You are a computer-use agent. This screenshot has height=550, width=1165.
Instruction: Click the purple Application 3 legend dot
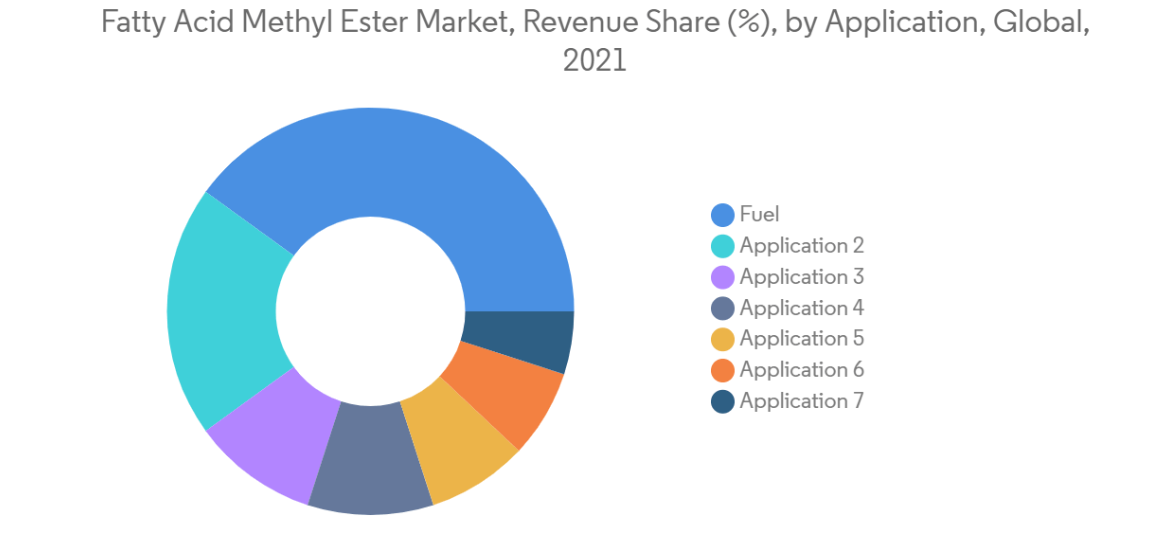(723, 277)
